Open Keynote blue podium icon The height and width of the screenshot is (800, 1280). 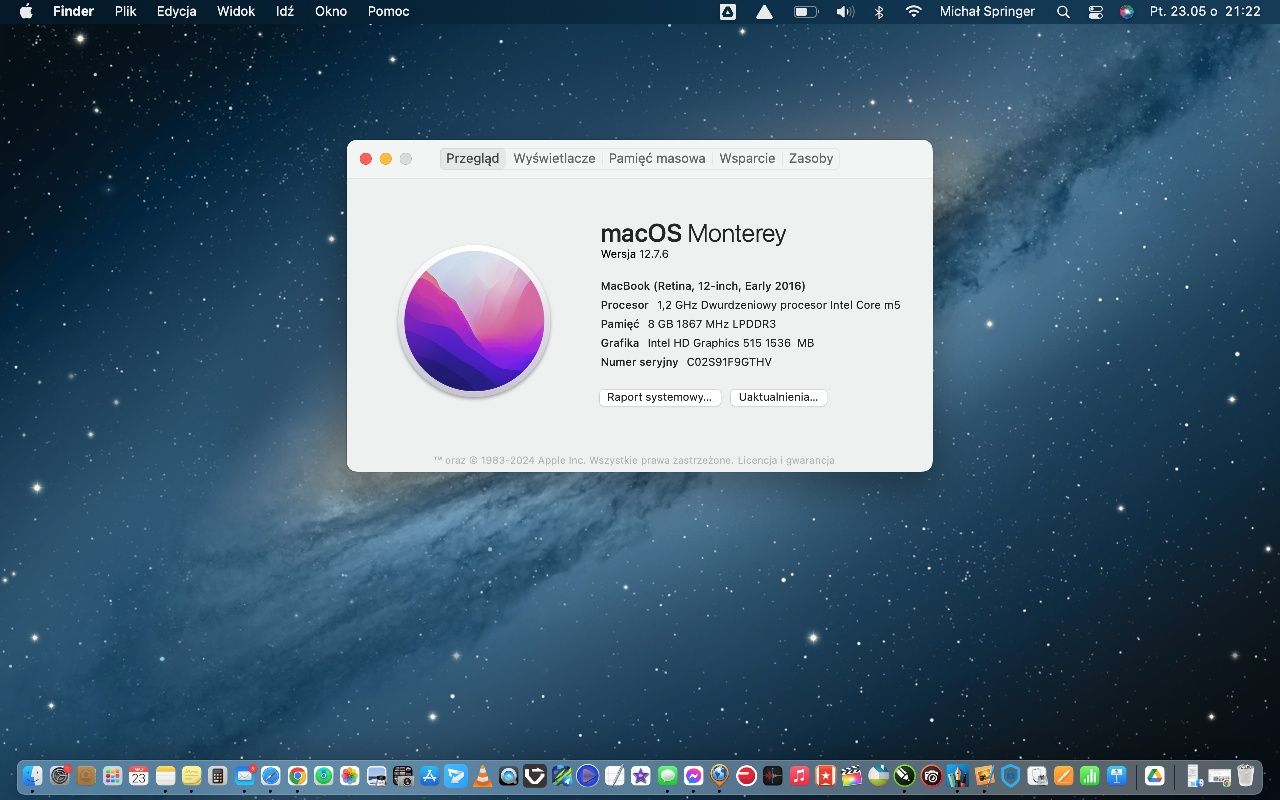coord(1116,775)
